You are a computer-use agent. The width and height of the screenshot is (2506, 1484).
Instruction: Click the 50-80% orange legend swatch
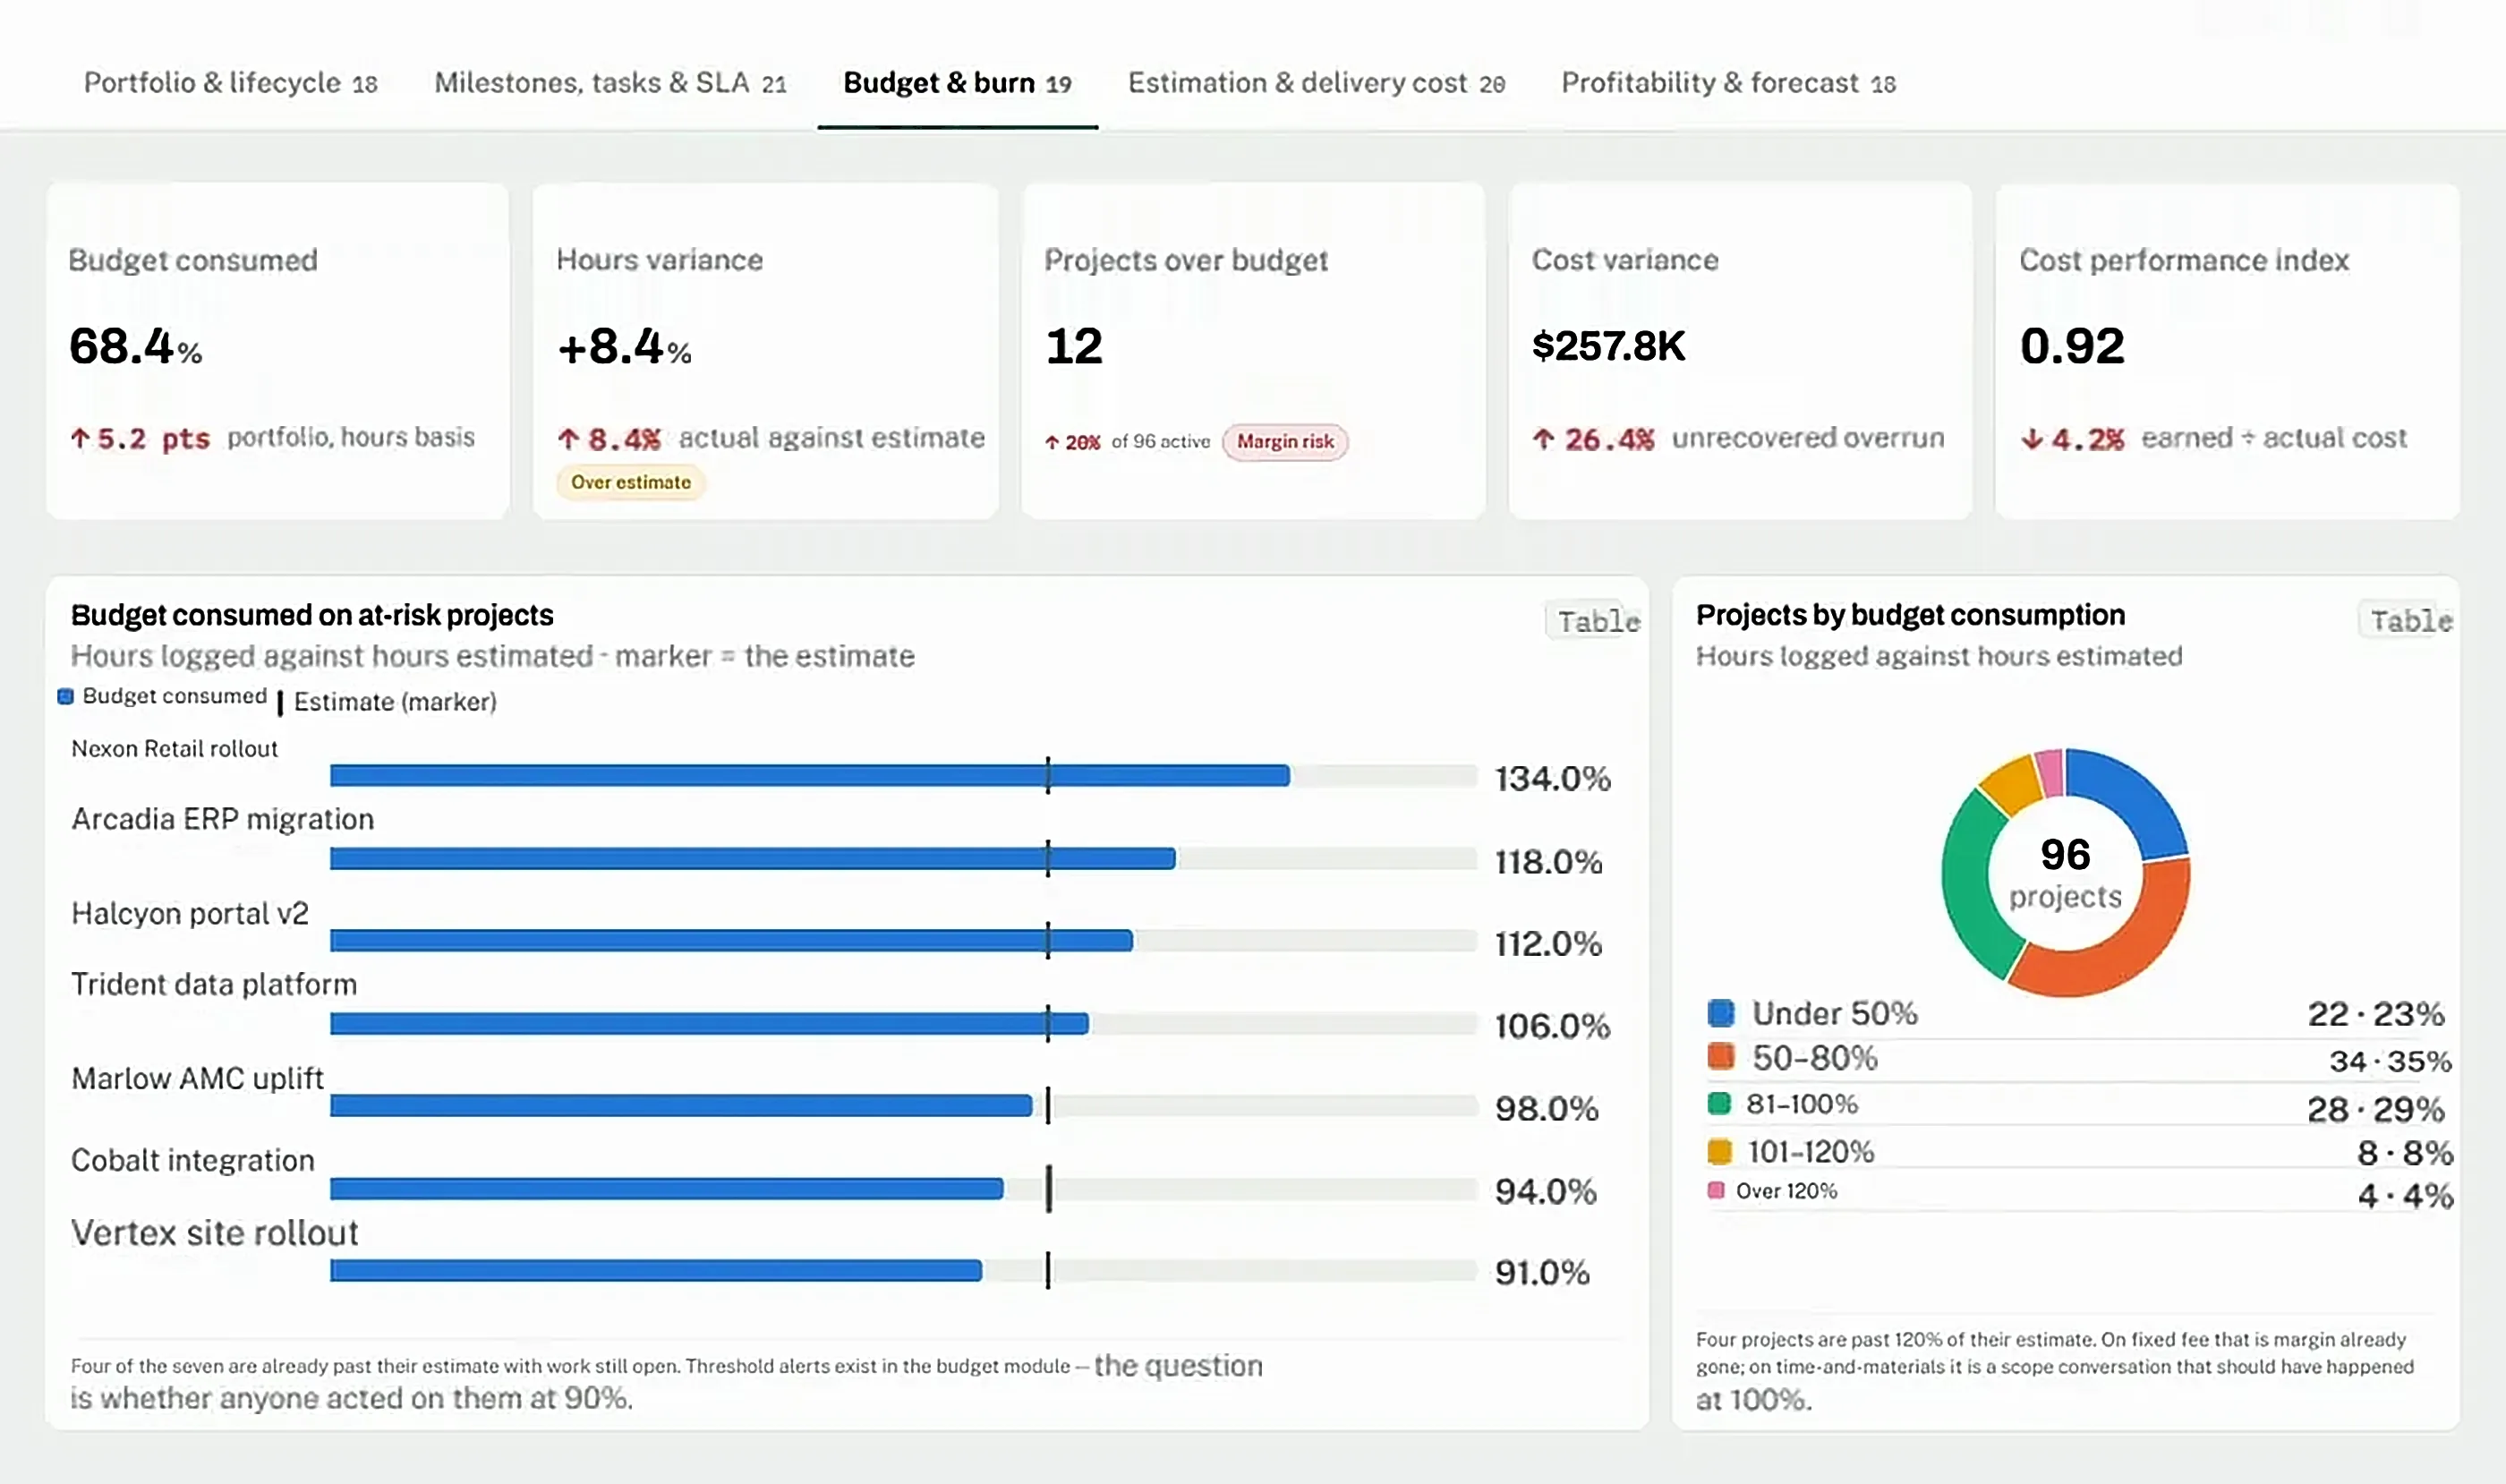coord(1721,1057)
